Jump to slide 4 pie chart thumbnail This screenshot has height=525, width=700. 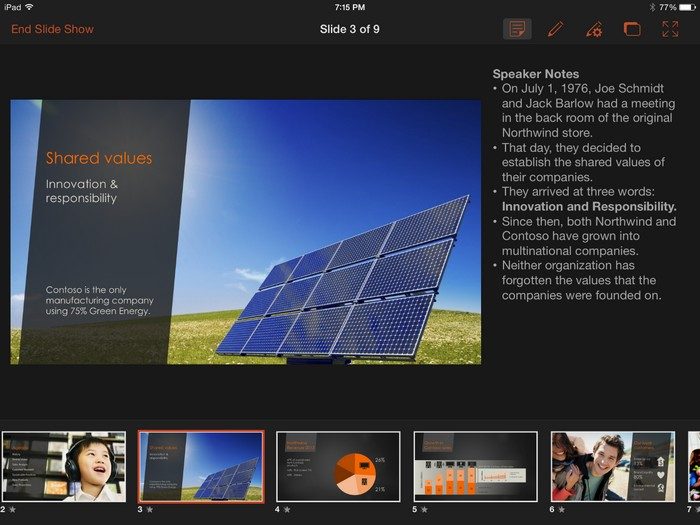tap(338, 466)
